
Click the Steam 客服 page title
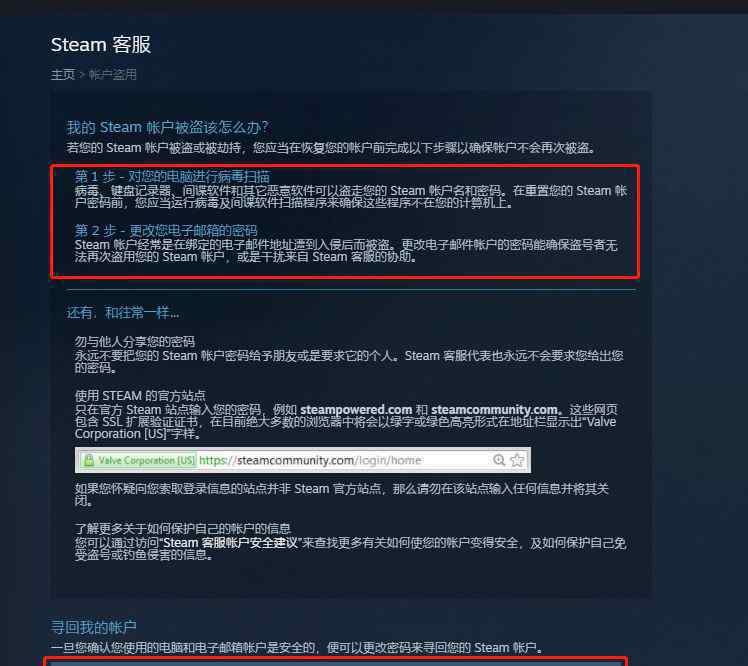click(101, 45)
